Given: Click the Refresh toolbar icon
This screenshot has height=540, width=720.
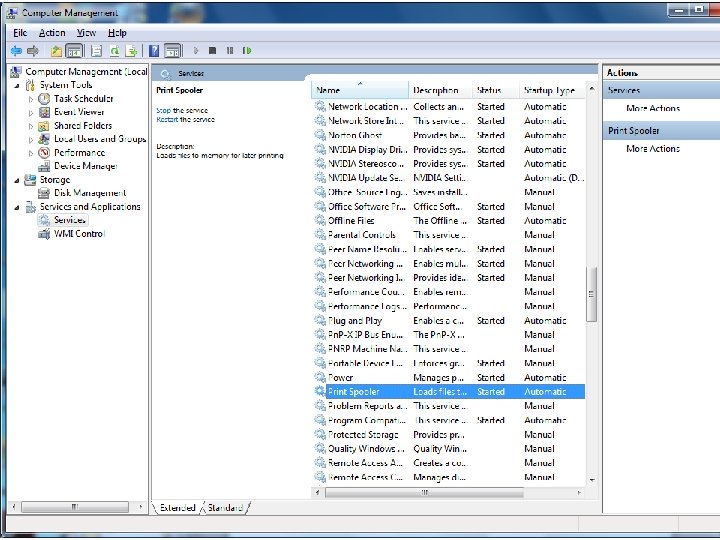Looking at the screenshot, I should 114,51.
